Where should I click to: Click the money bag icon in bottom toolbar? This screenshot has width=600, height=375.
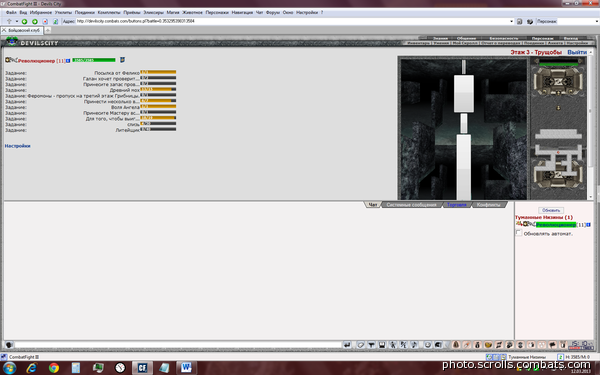(x=477, y=345)
